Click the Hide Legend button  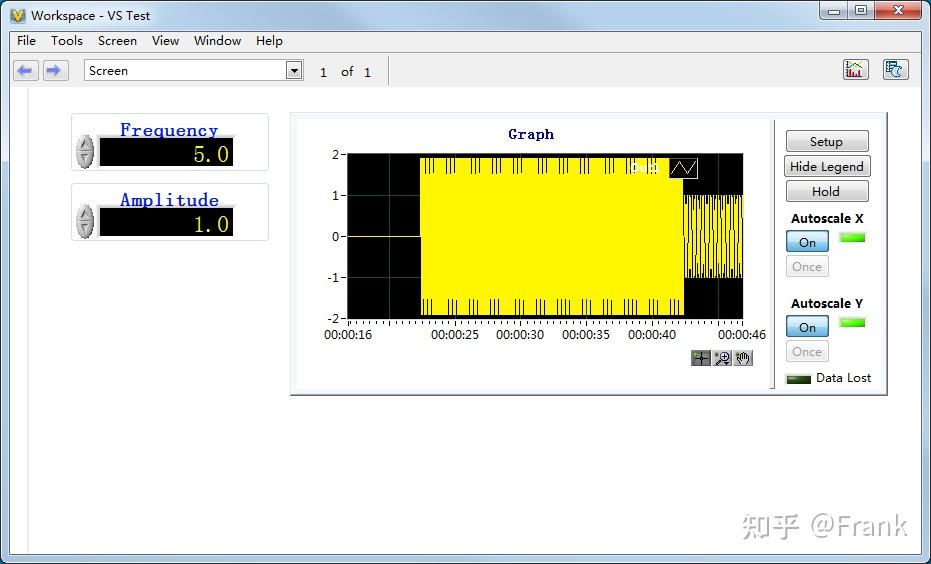tap(826, 167)
